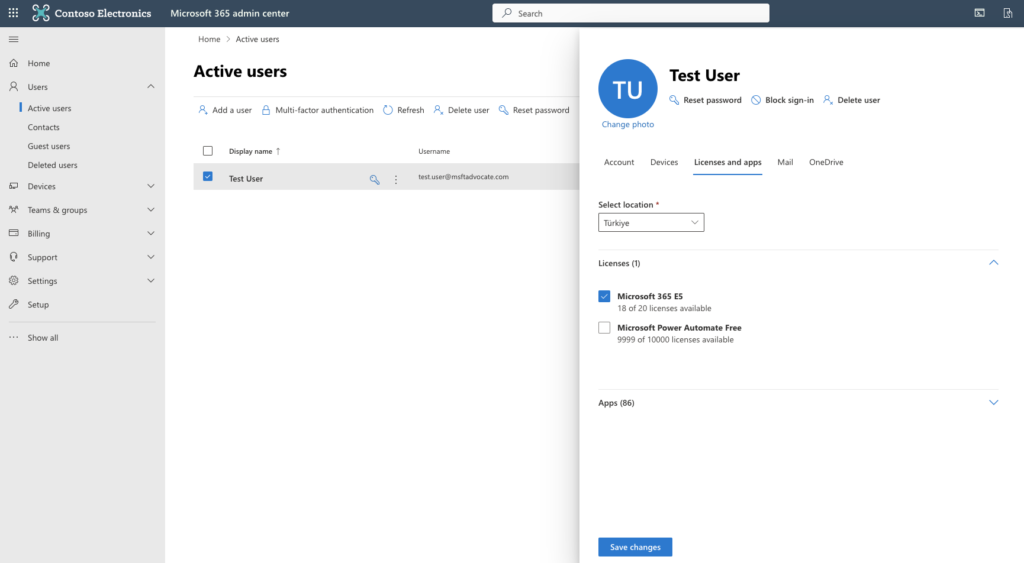Uncheck the Microsoft 365 E5 license
Screen dimensions: 1024x563
(x=604, y=296)
